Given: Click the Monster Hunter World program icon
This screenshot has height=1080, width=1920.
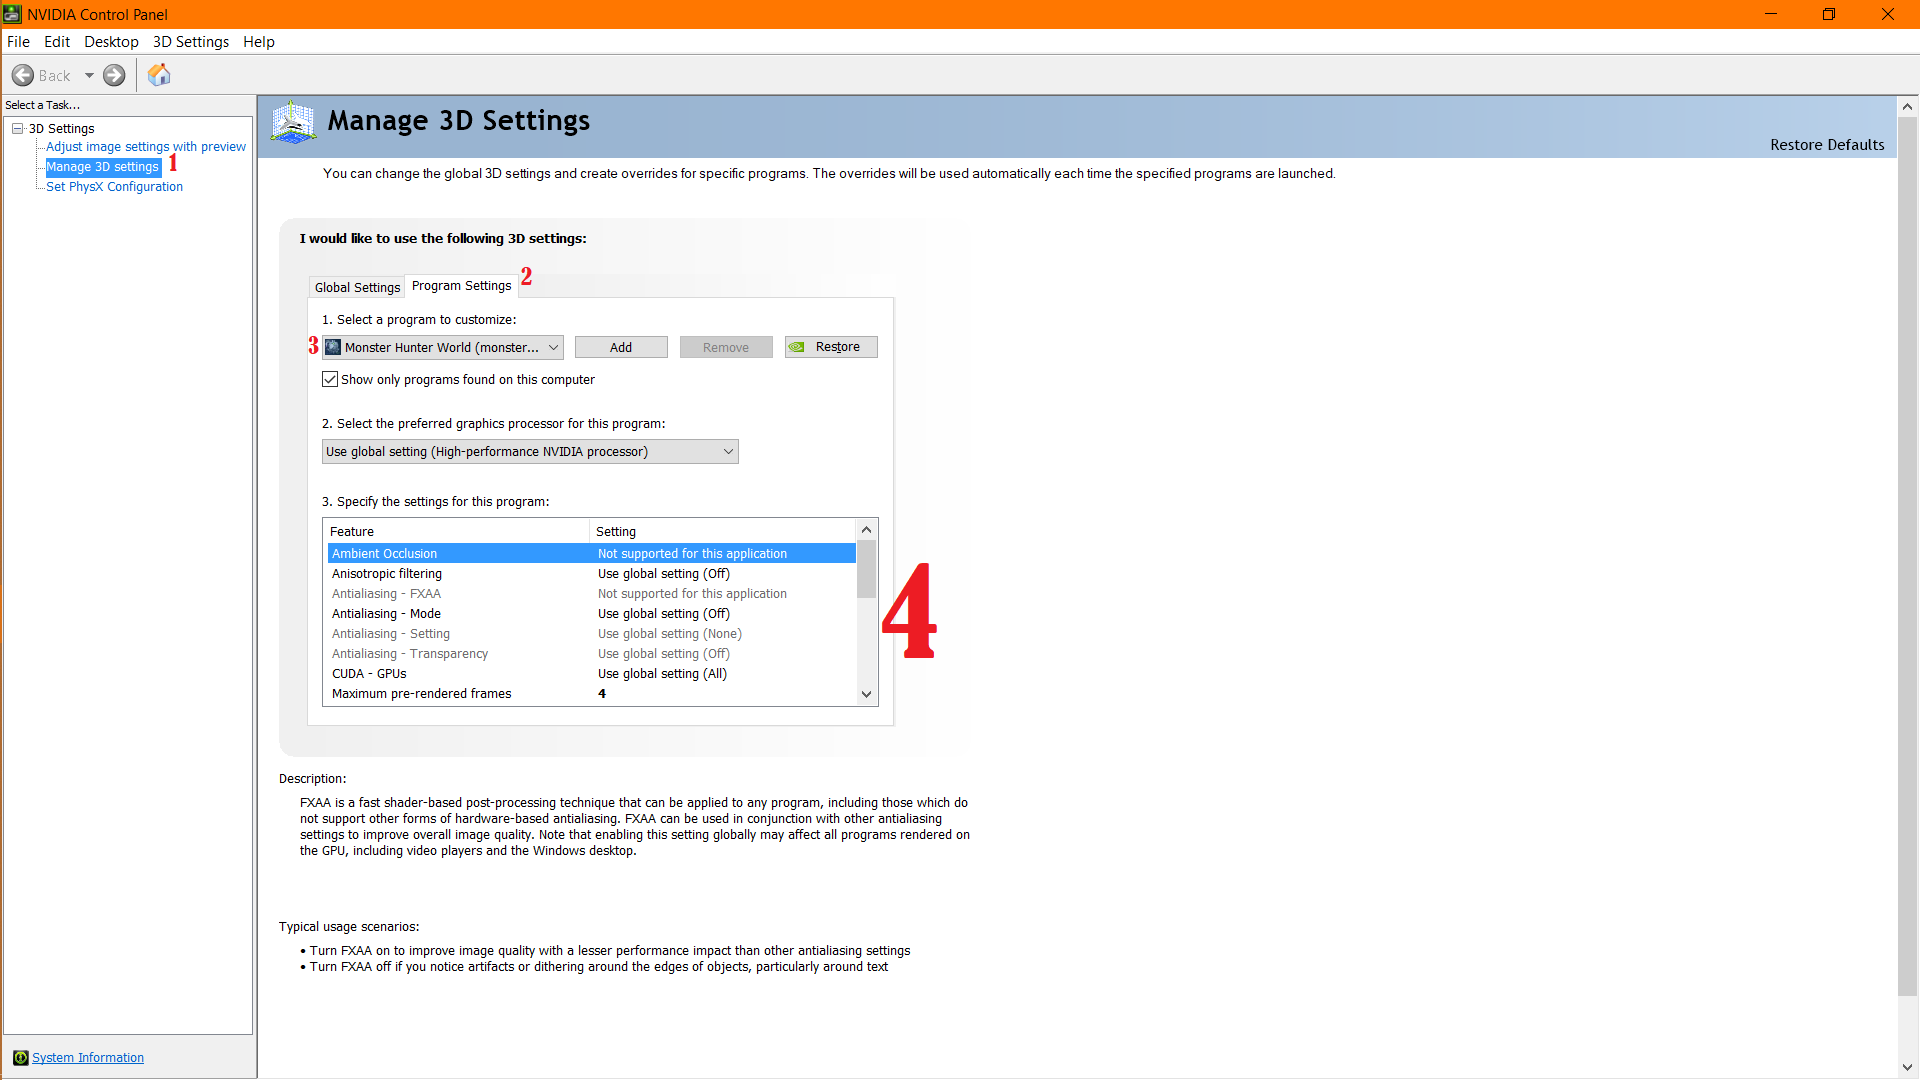Looking at the screenshot, I should pos(333,347).
